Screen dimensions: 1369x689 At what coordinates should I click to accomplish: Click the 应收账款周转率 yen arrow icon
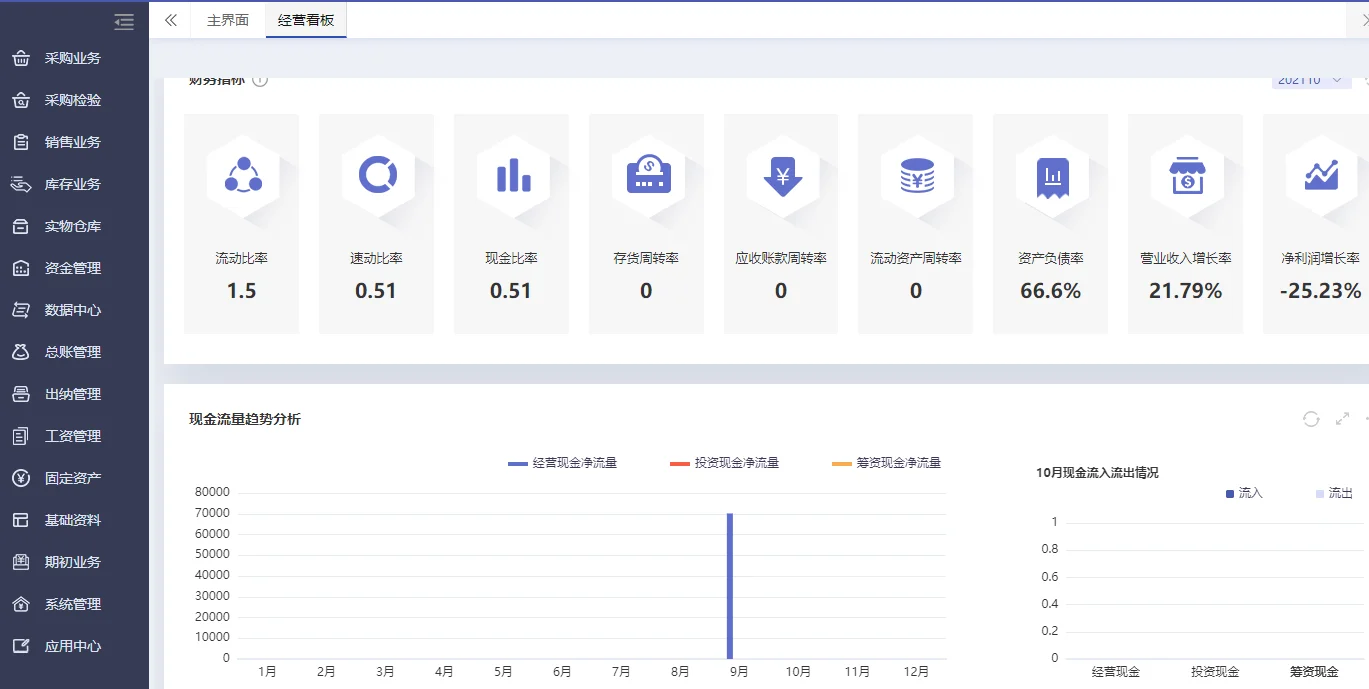coord(782,176)
